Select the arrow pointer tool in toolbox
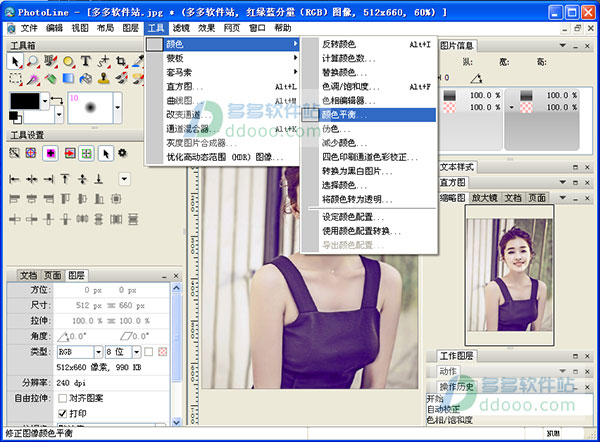 [x=15, y=61]
